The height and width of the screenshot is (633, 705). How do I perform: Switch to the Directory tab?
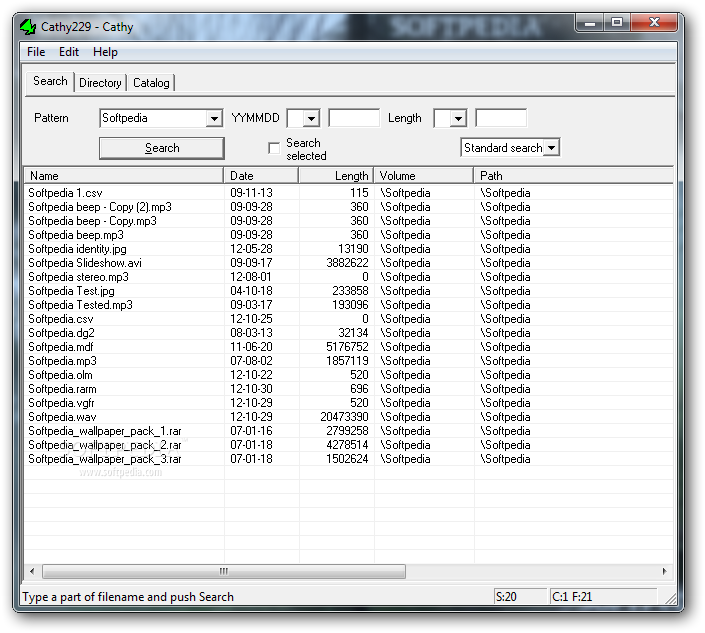100,83
